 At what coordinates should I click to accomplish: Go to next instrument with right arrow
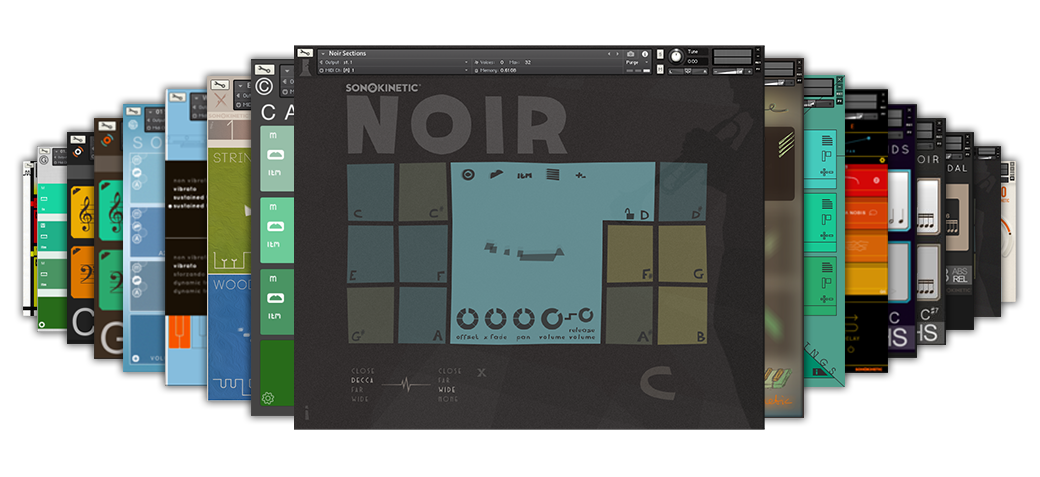click(618, 54)
